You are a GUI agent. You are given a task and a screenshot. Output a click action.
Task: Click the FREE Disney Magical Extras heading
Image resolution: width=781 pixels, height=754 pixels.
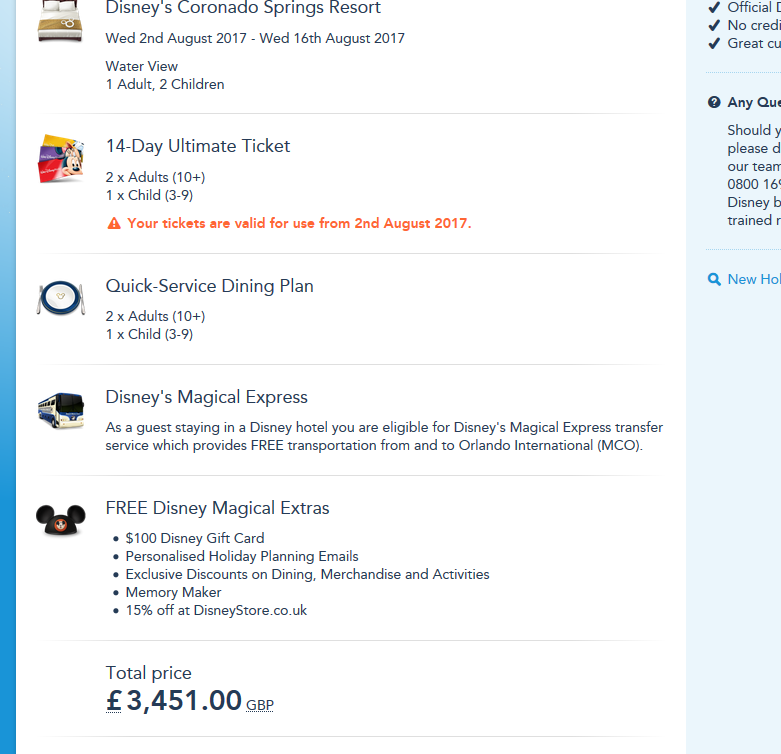(217, 508)
